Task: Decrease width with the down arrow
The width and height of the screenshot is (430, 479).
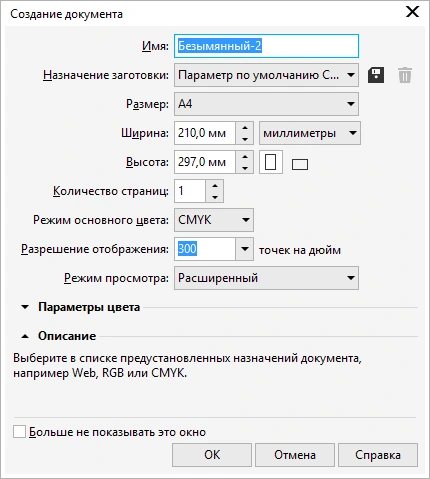Action: [245, 139]
